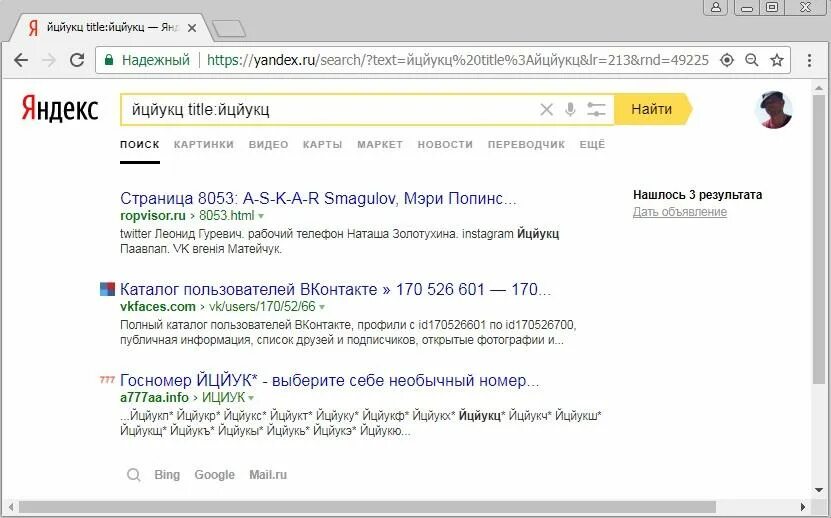Repeat the search on Mail.ru
The width and height of the screenshot is (831, 518).
click(268, 475)
